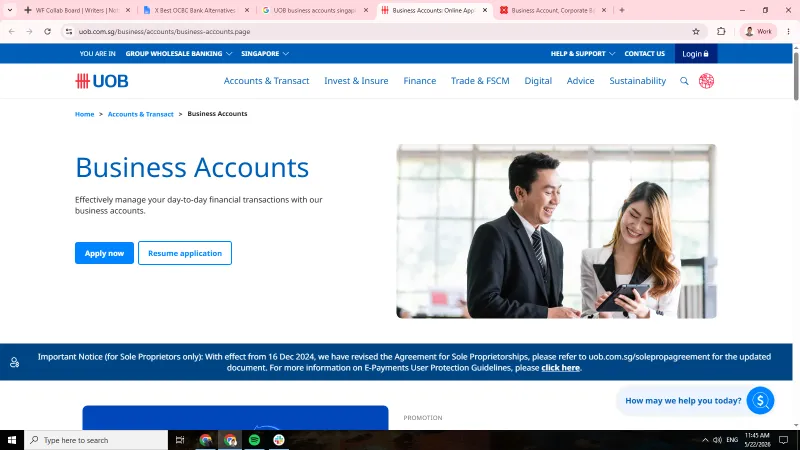The height and width of the screenshot is (450, 800).
Task: Open the Finance menu
Action: pyautogui.click(x=419, y=81)
